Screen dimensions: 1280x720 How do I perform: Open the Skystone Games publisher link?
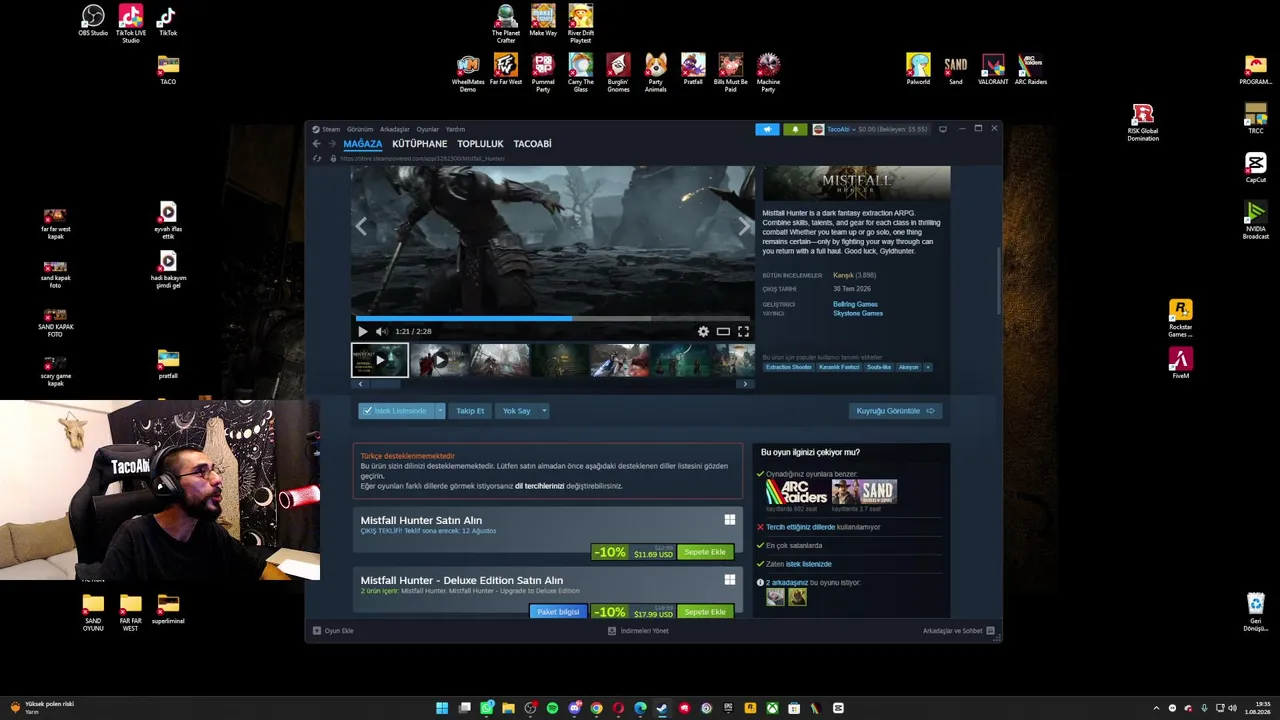858,313
